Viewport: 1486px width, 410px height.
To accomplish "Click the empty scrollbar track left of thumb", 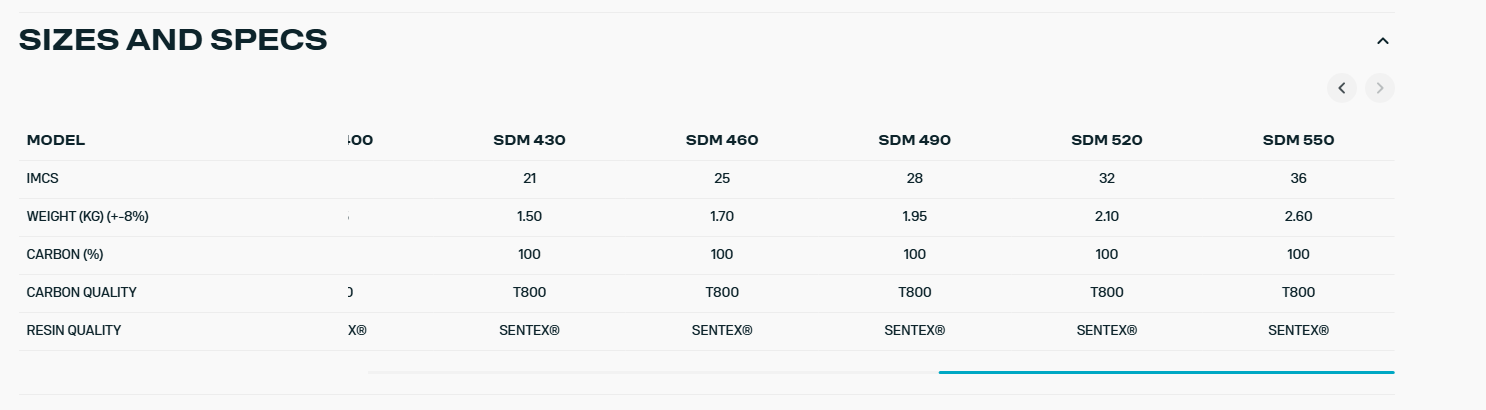I will pyautogui.click(x=650, y=372).
